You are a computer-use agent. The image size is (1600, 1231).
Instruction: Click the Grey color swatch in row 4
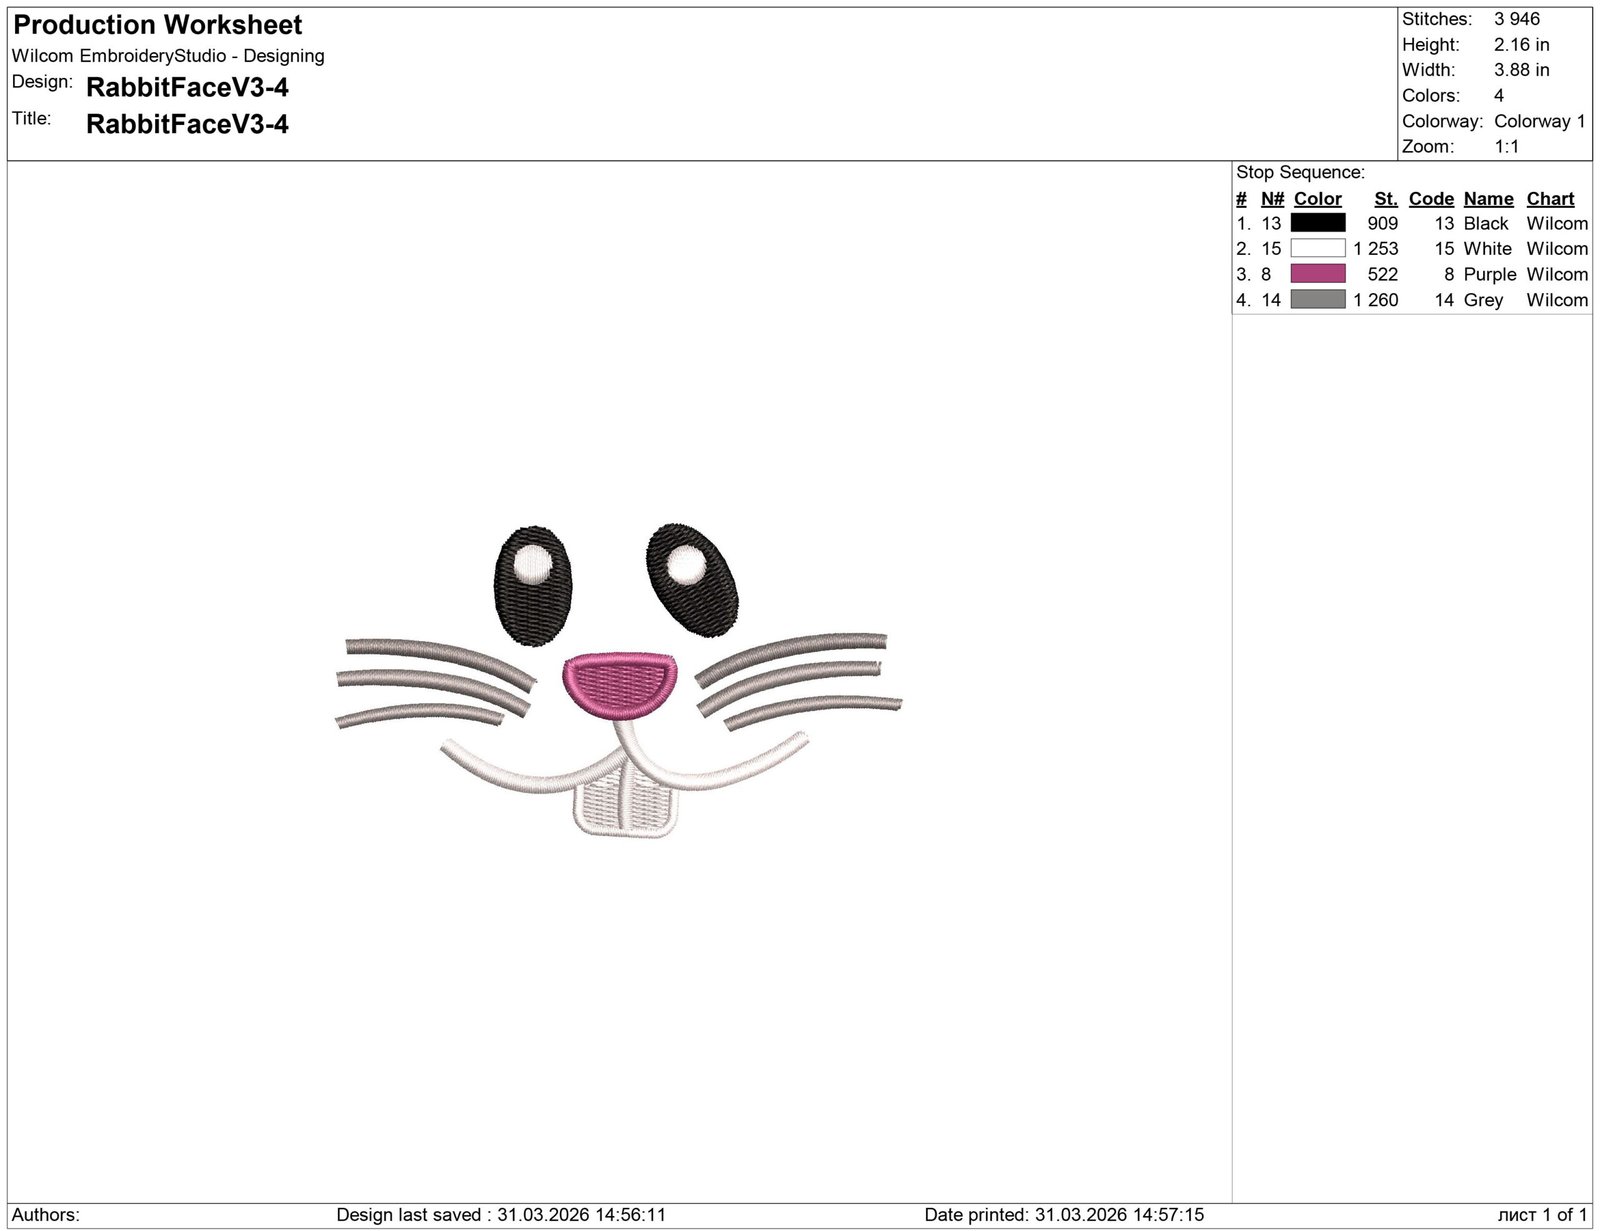(1318, 300)
